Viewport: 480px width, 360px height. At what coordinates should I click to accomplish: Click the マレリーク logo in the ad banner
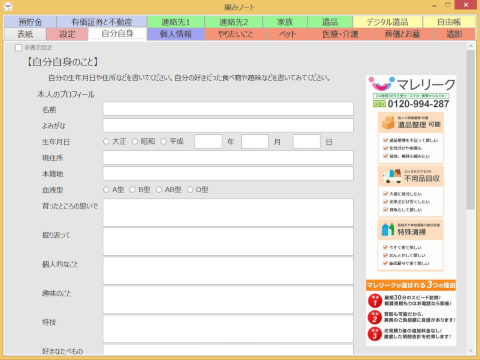tap(412, 84)
